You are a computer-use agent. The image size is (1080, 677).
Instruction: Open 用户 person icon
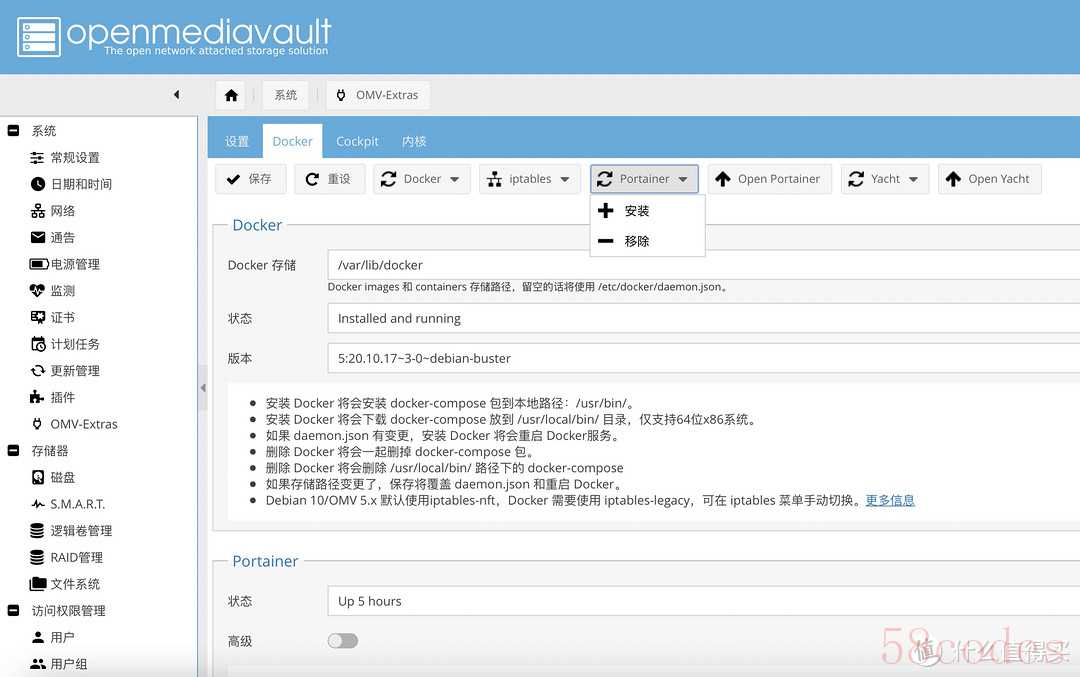(x=38, y=637)
